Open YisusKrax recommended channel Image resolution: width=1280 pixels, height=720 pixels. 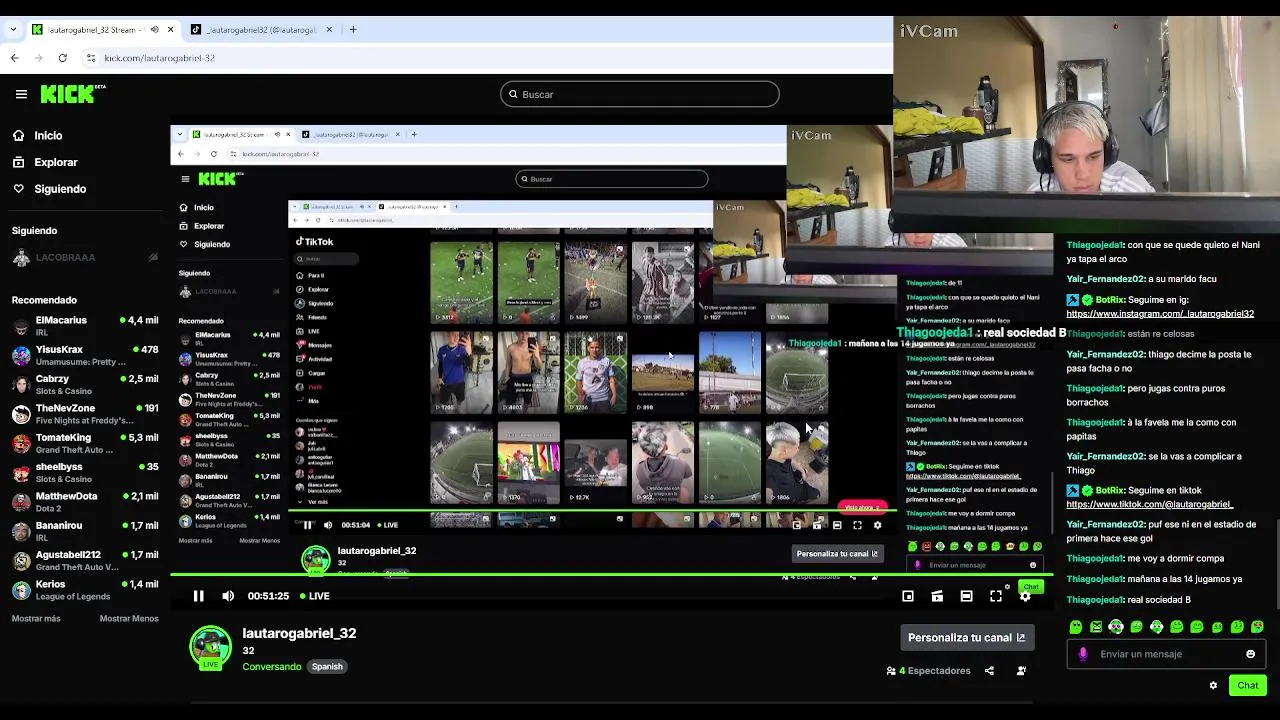pyautogui.click(x=85, y=355)
